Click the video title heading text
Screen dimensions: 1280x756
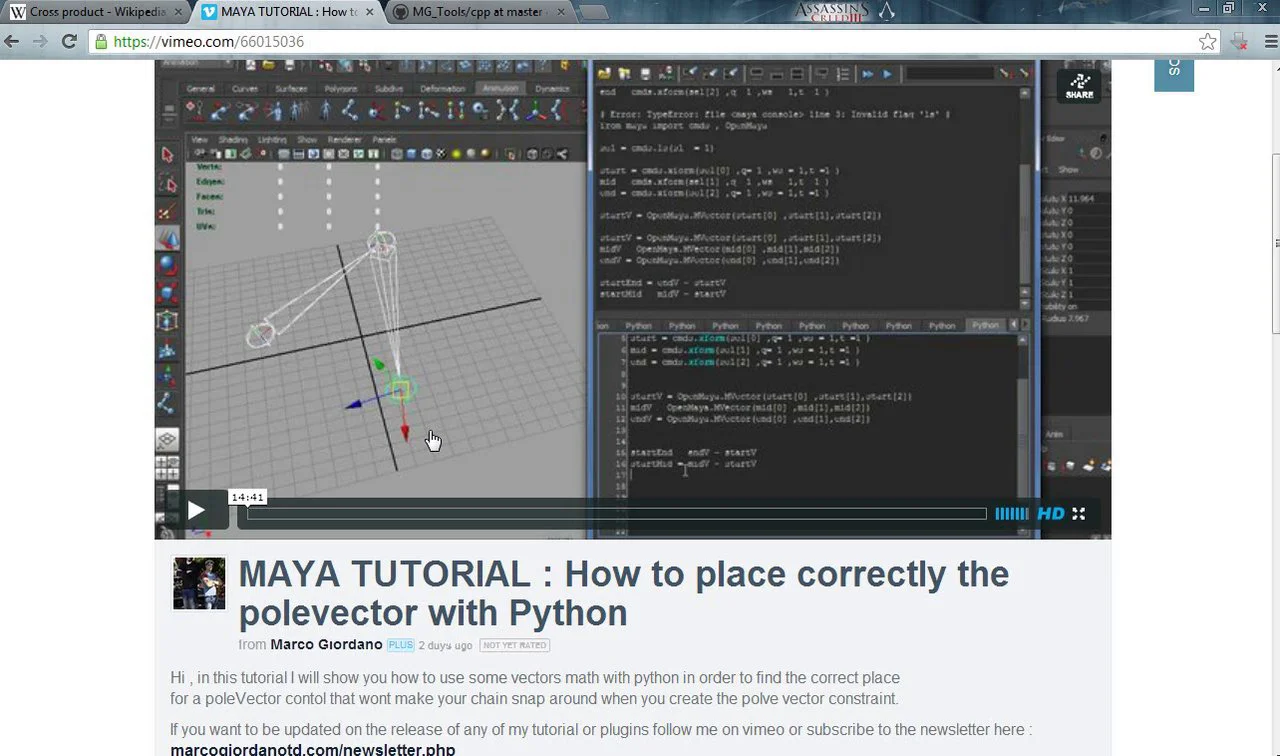point(624,593)
